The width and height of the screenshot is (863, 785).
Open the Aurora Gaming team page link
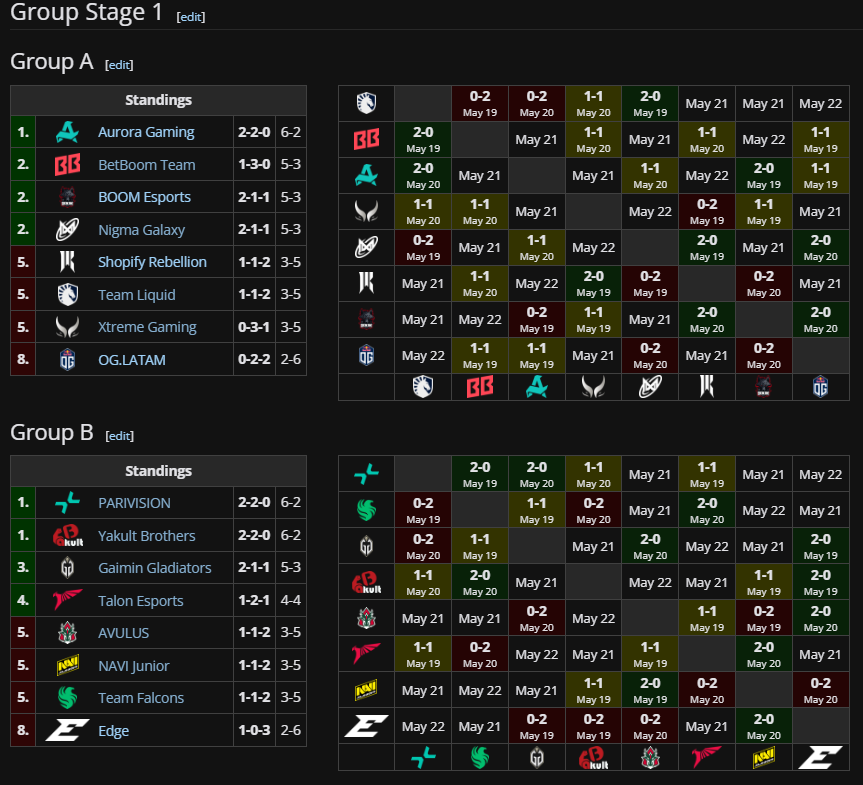146,132
